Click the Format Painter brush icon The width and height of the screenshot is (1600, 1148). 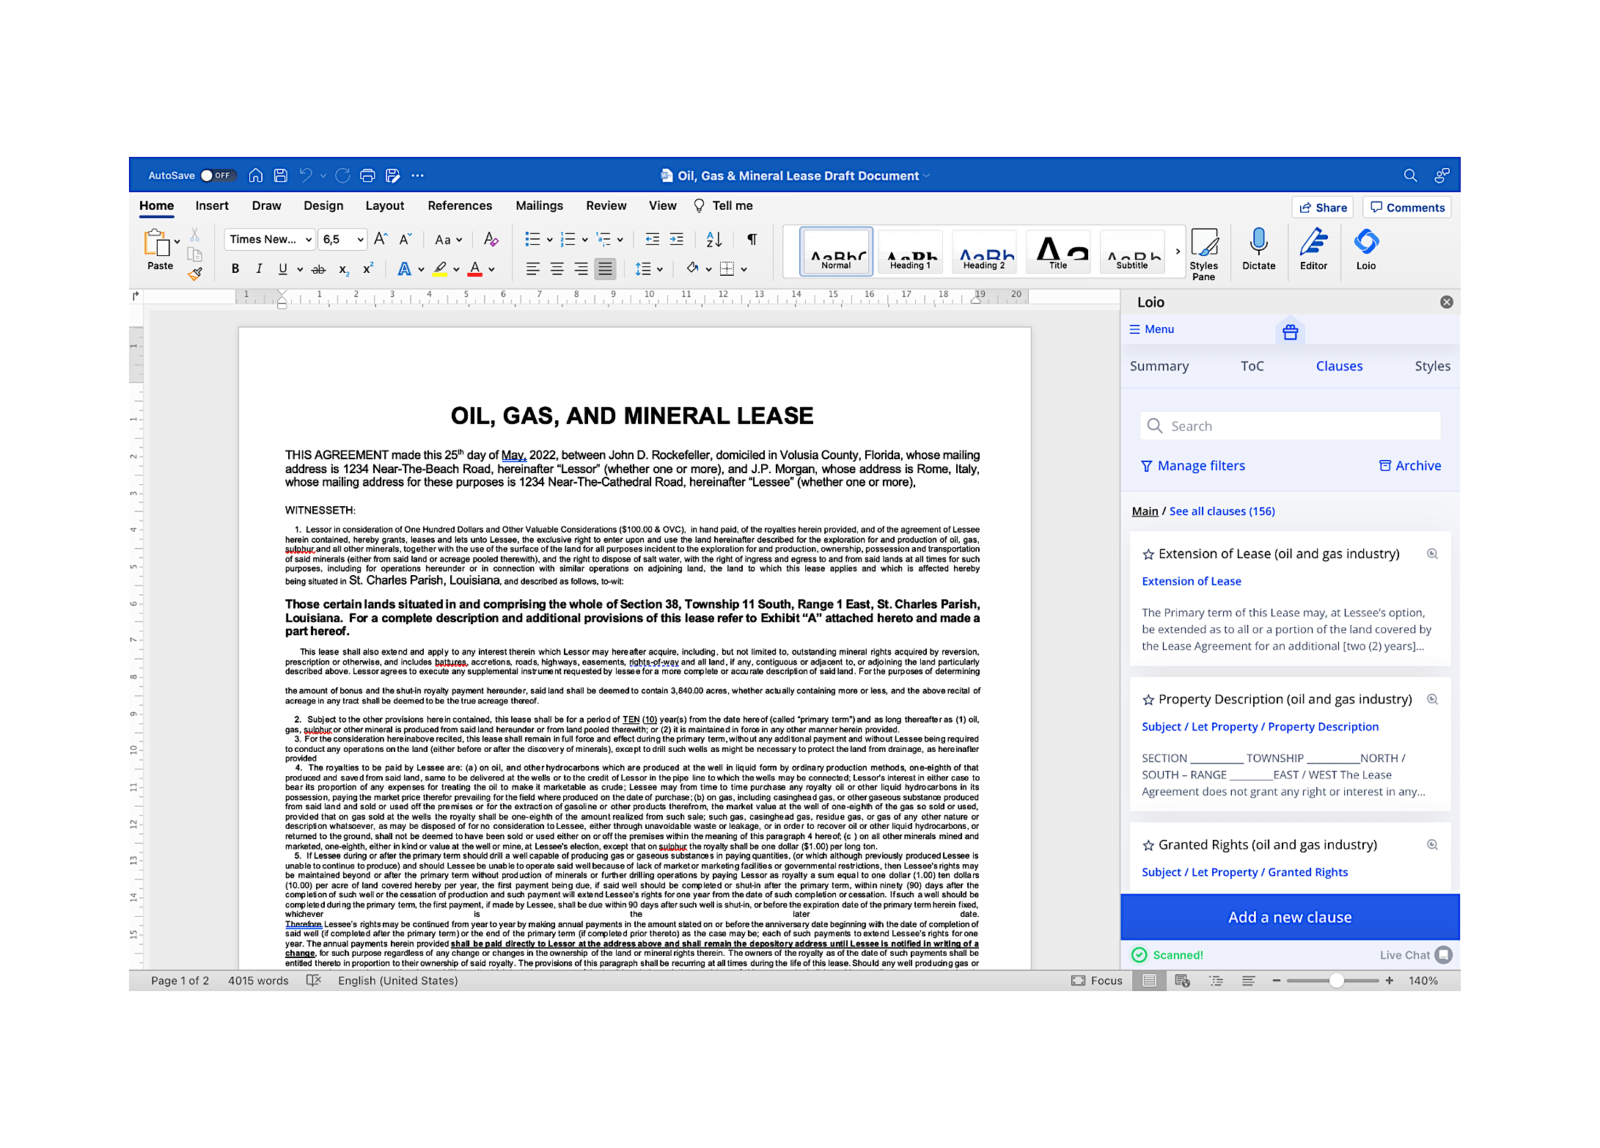tap(195, 273)
